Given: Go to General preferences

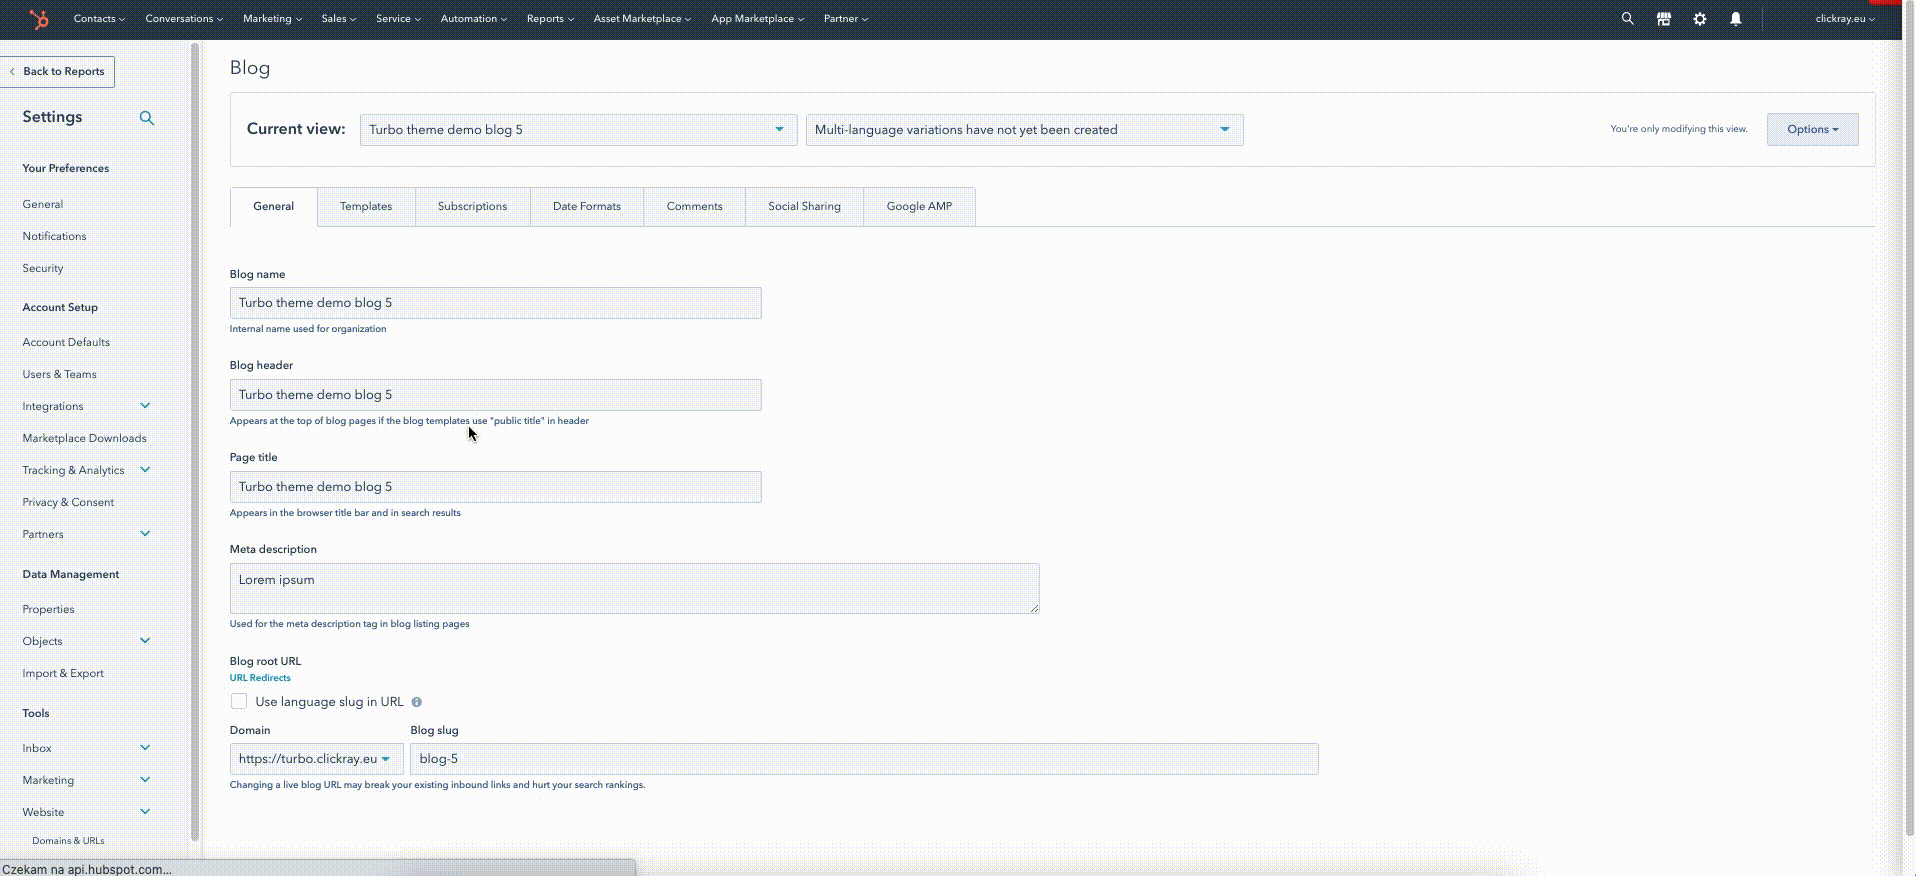Looking at the screenshot, I should (x=42, y=204).
